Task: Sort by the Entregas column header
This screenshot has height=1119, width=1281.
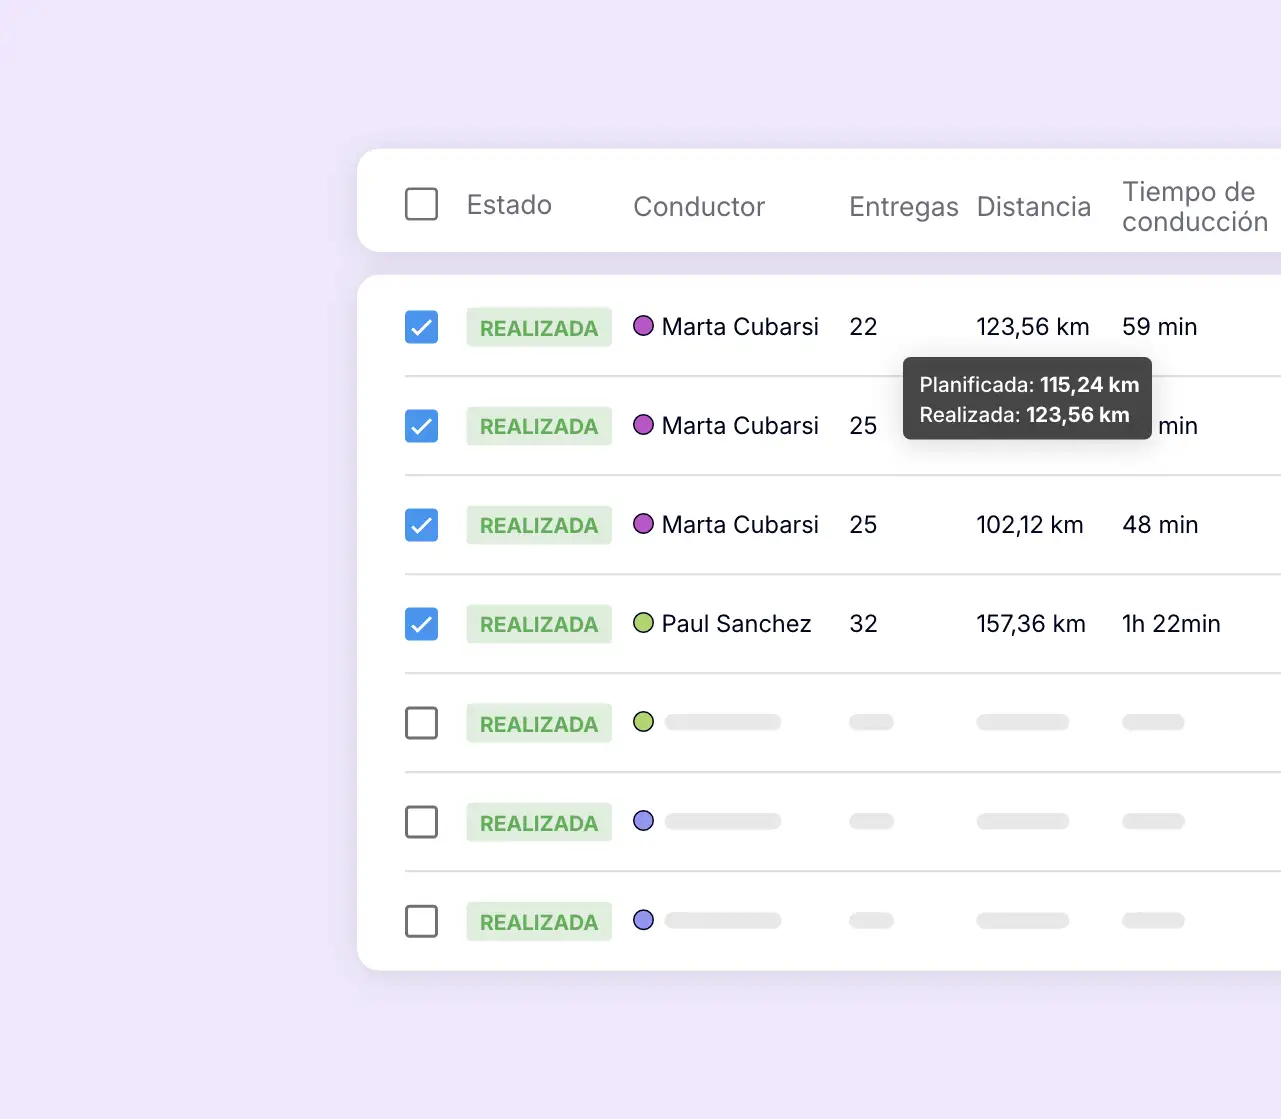Action: click(904, 207)
